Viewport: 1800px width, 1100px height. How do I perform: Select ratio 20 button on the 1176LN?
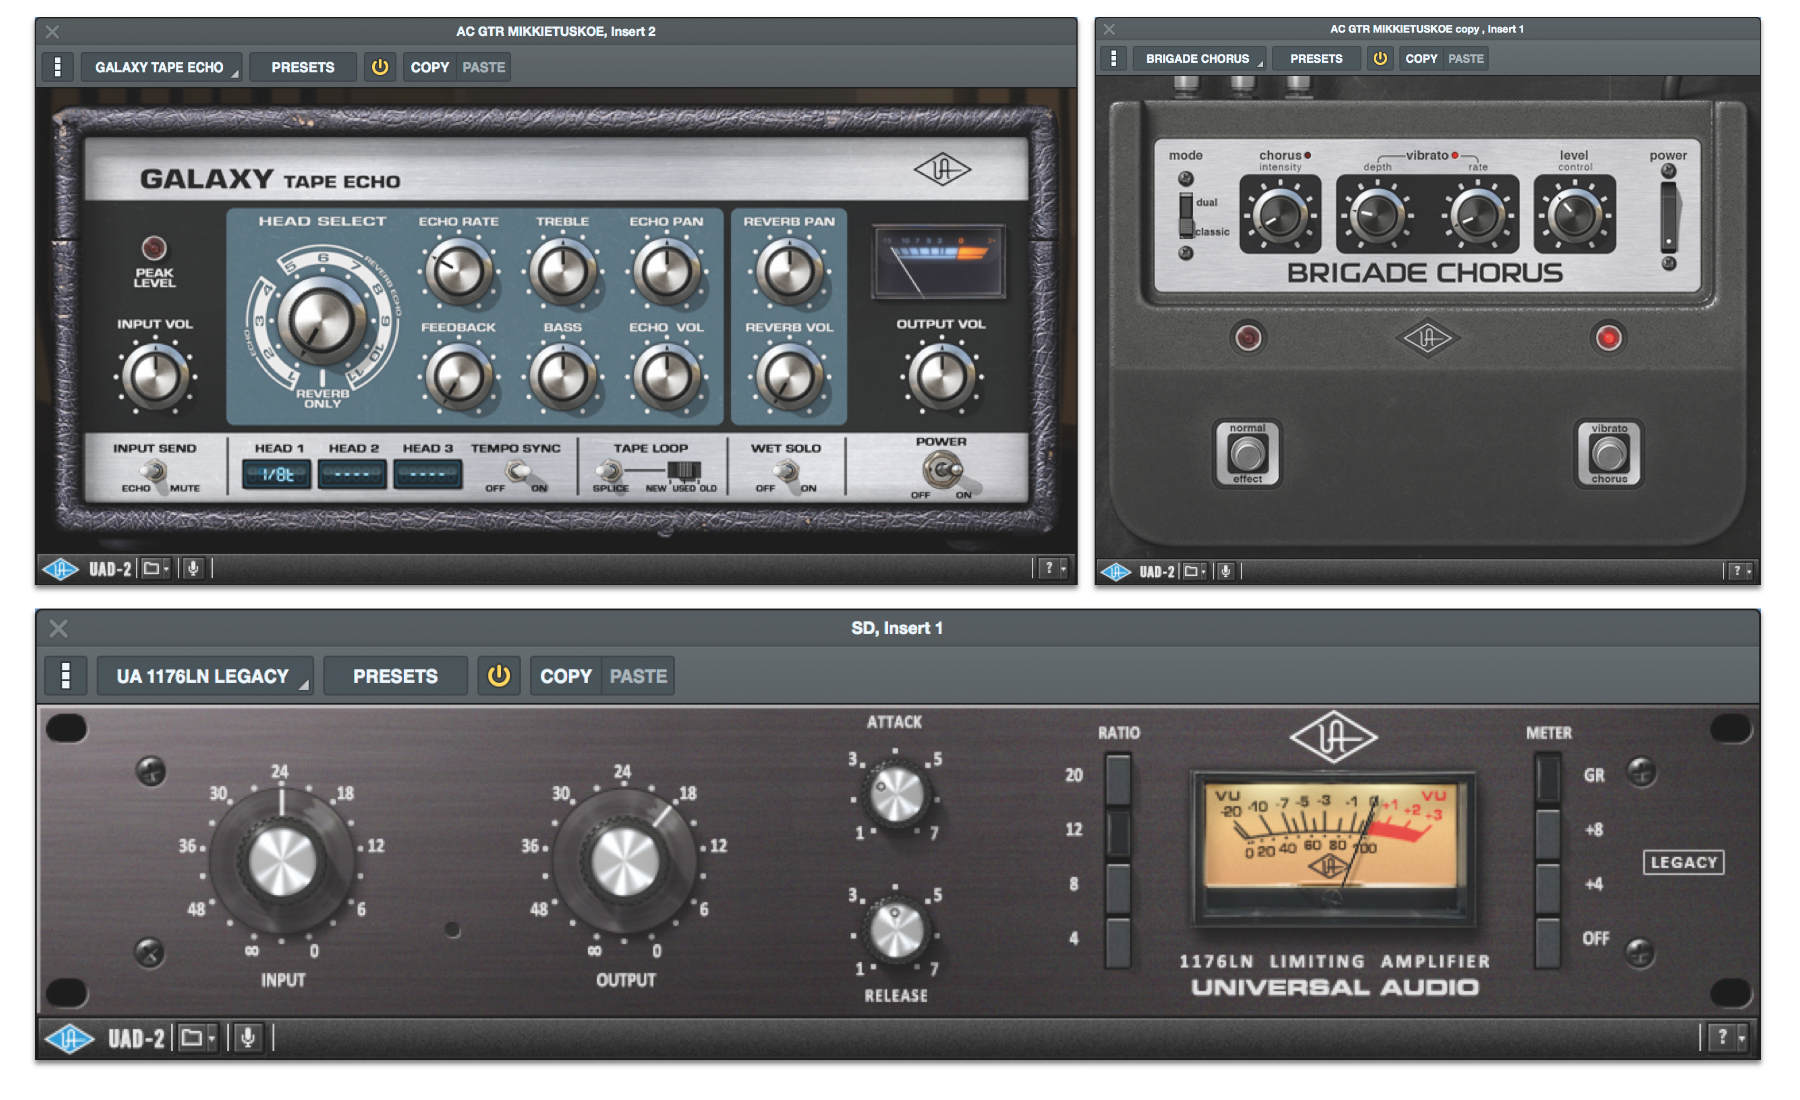click(1118, 778)
